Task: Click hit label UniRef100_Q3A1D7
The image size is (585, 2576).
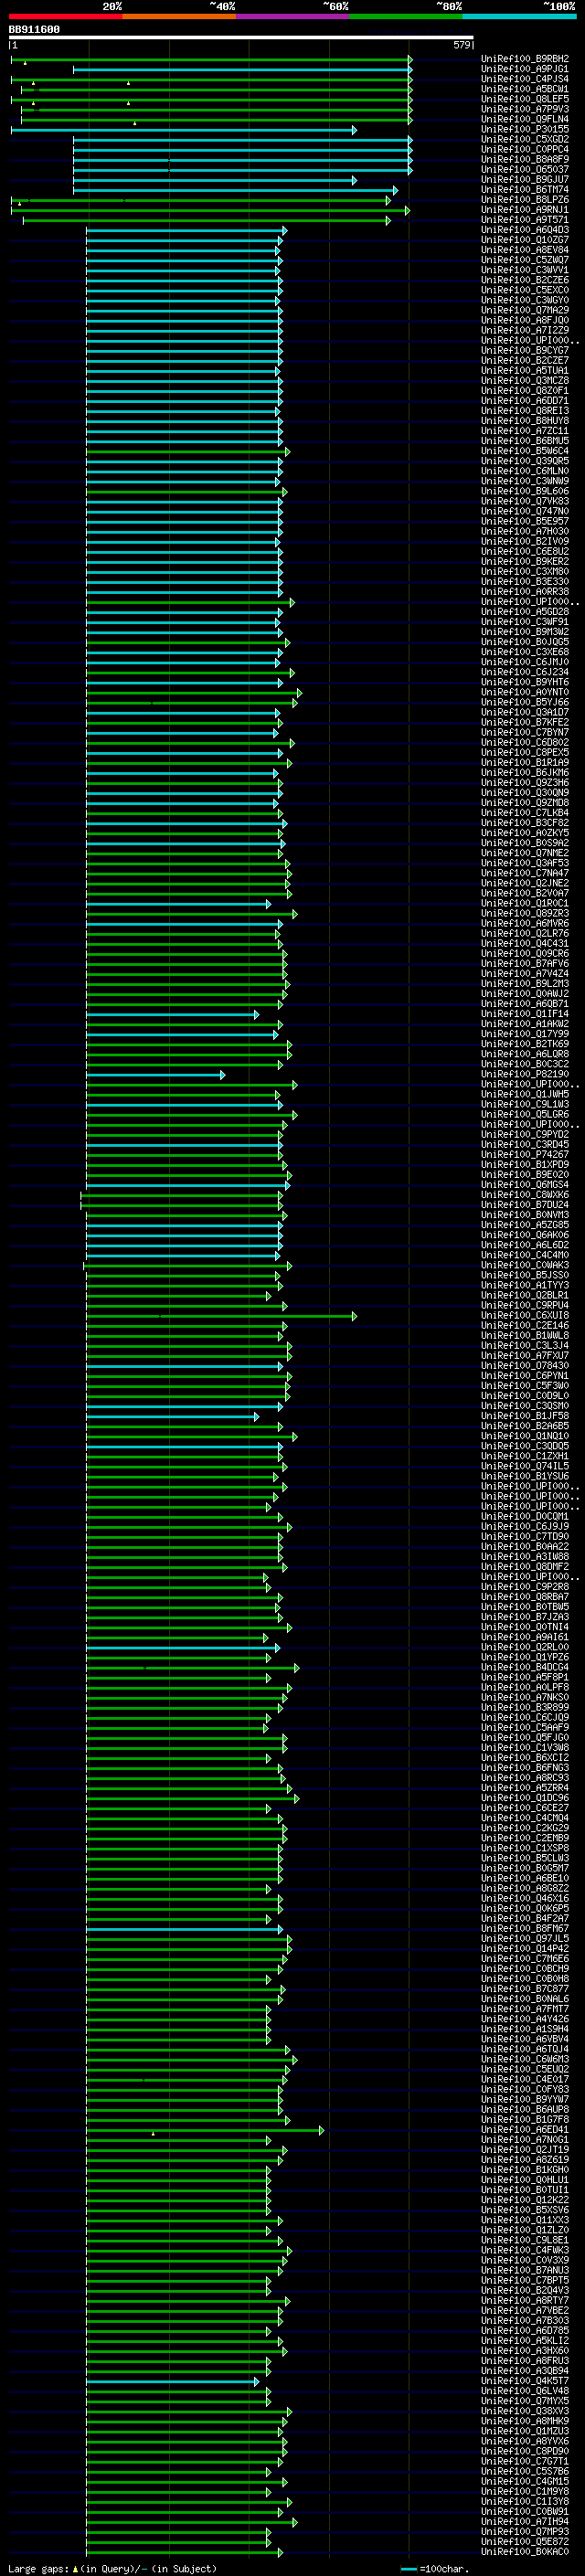Action: click(525, 712)
